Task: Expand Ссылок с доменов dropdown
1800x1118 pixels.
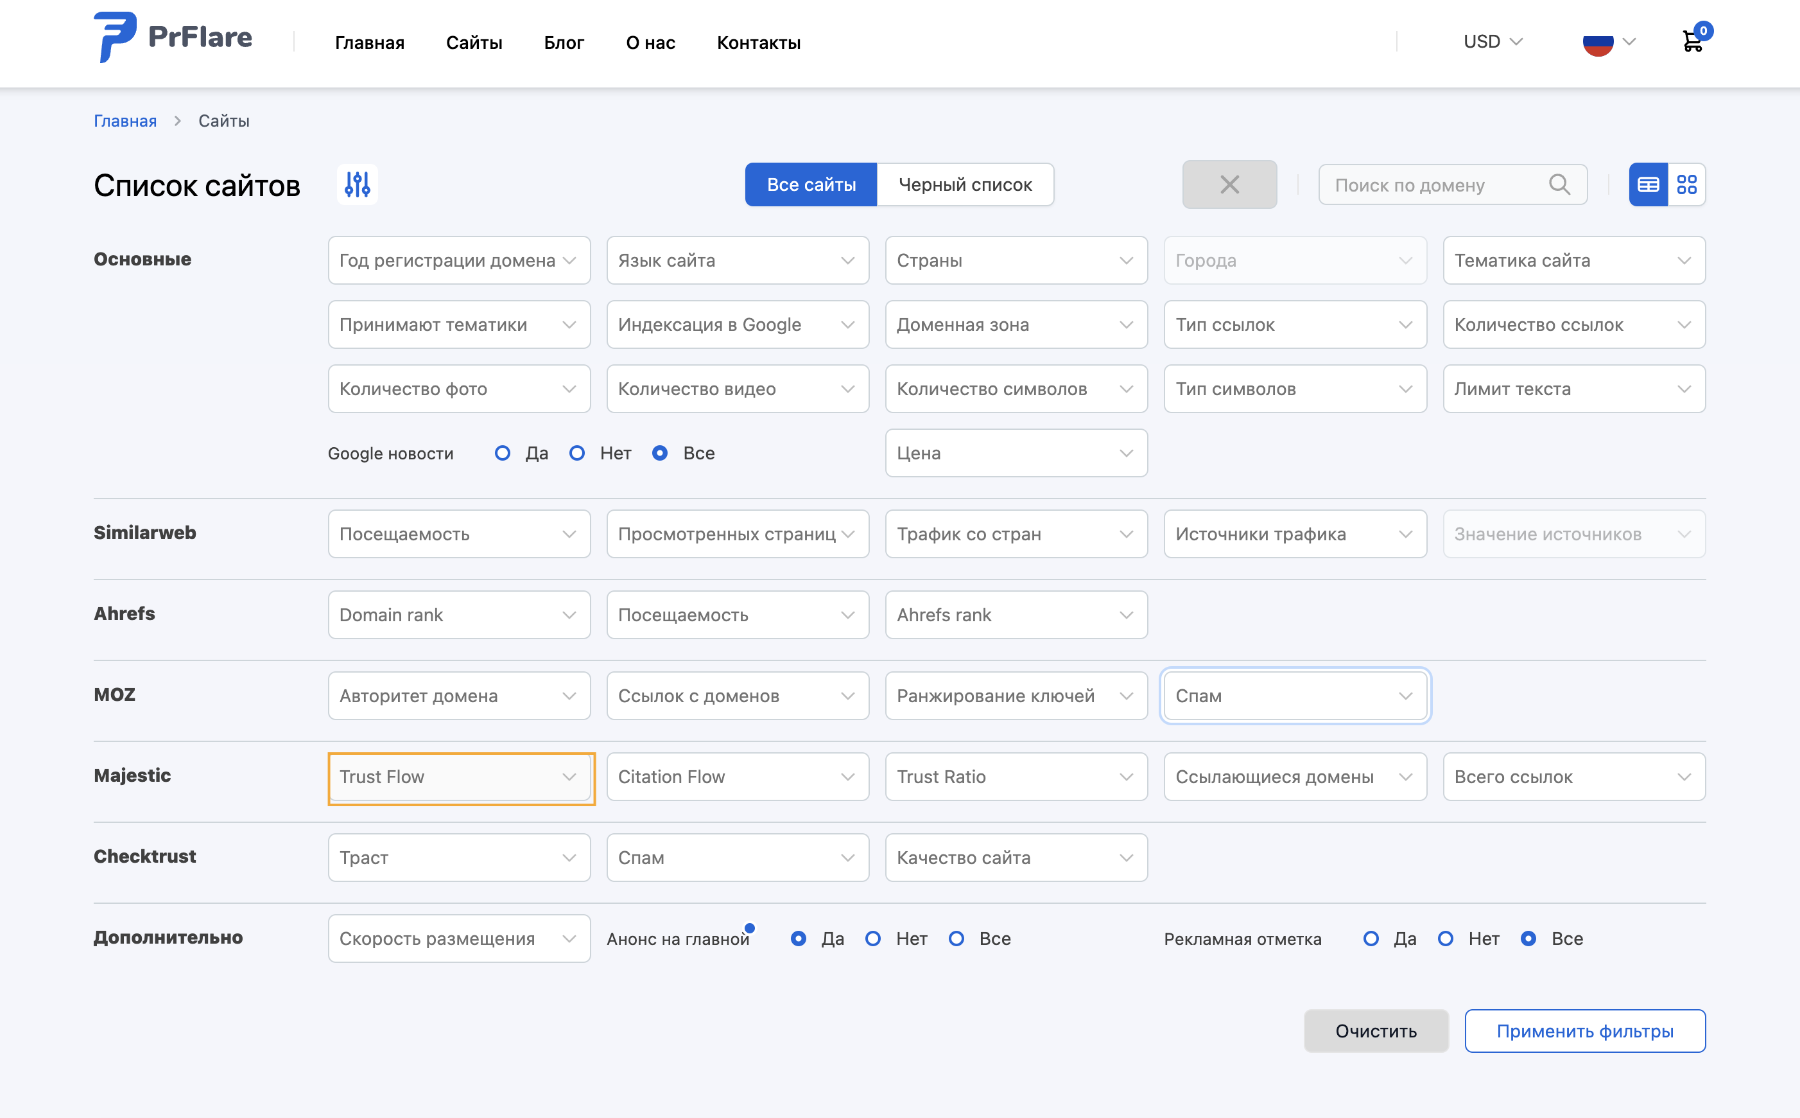Action: point(738,696)
